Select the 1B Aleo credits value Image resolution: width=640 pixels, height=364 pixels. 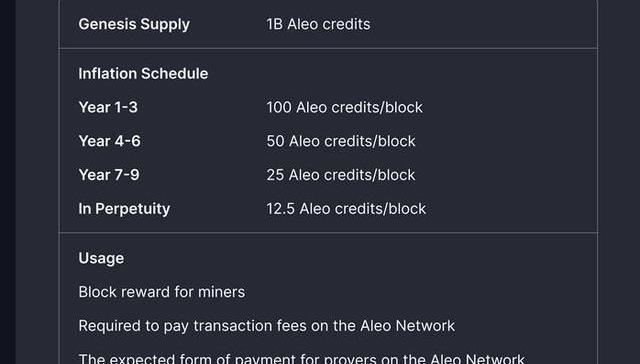click(318, 24)
